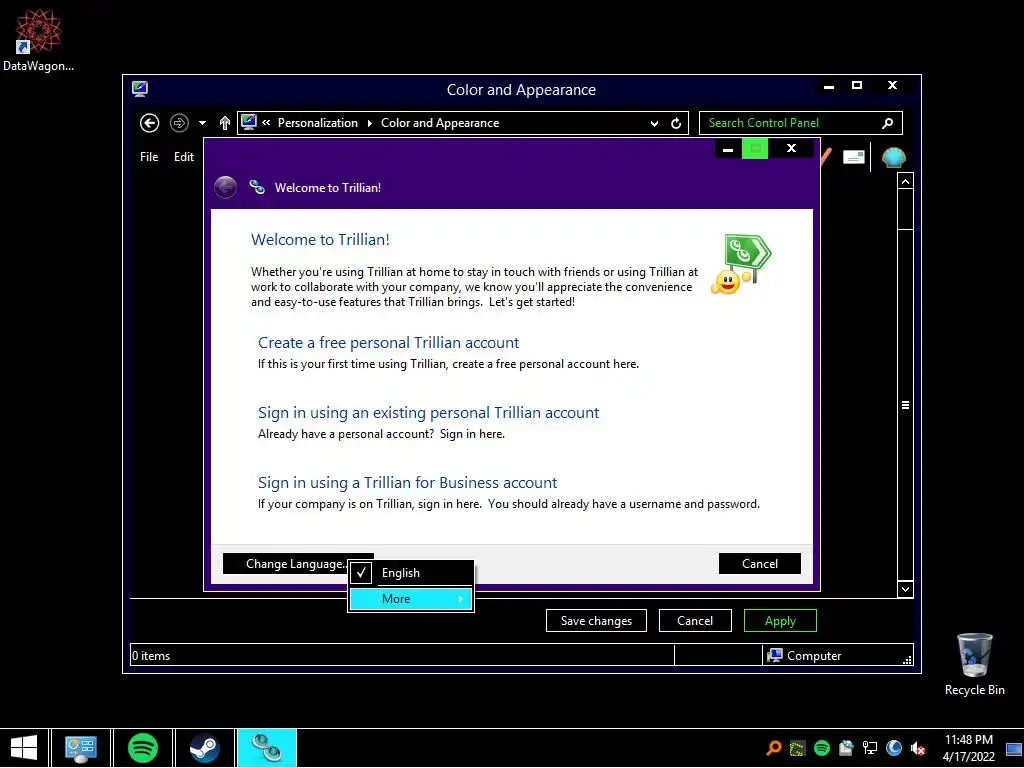The height and width of the screenshot is (768, 1024).
Task: Click the muted volume tray icon
Action: (918, 748)
